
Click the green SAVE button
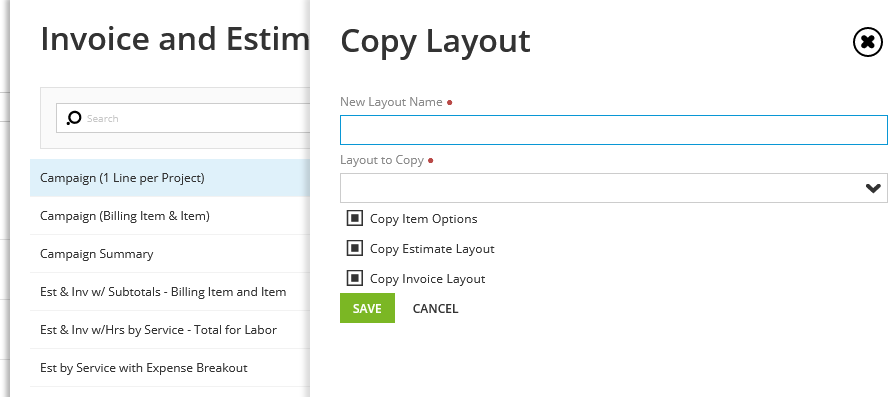coord(367,308)
